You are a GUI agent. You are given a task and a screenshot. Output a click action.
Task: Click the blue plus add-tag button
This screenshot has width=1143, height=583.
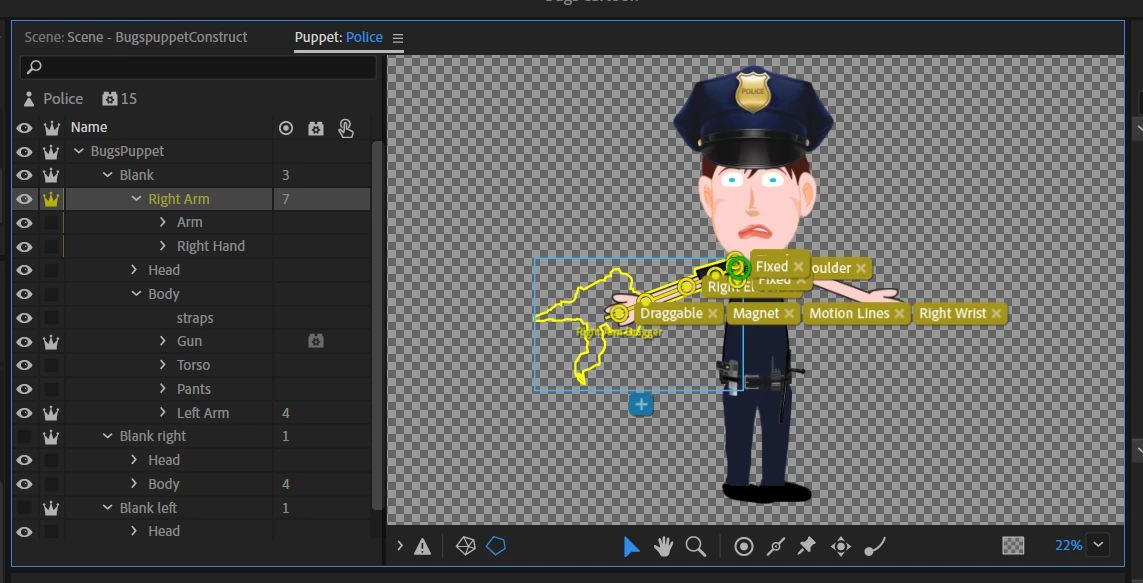tap(641, 404)
